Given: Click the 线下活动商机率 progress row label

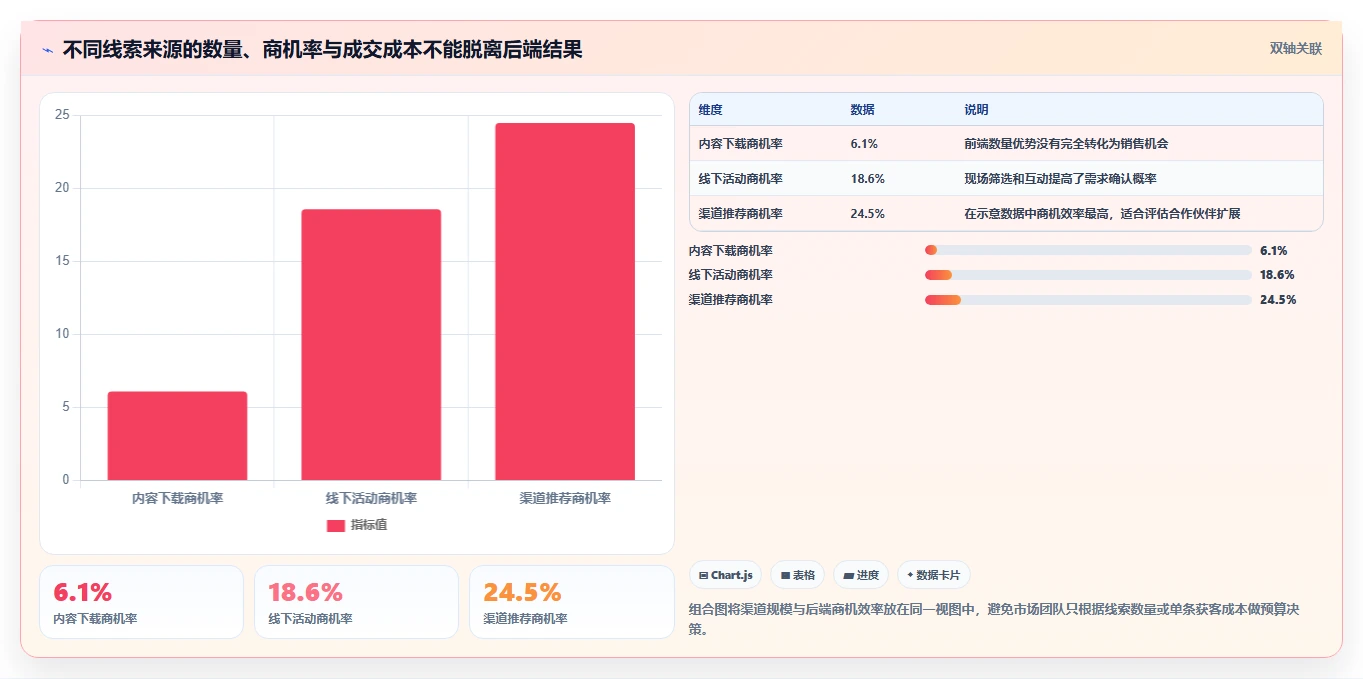Looking at the screenshot, I should click(731, 275).
